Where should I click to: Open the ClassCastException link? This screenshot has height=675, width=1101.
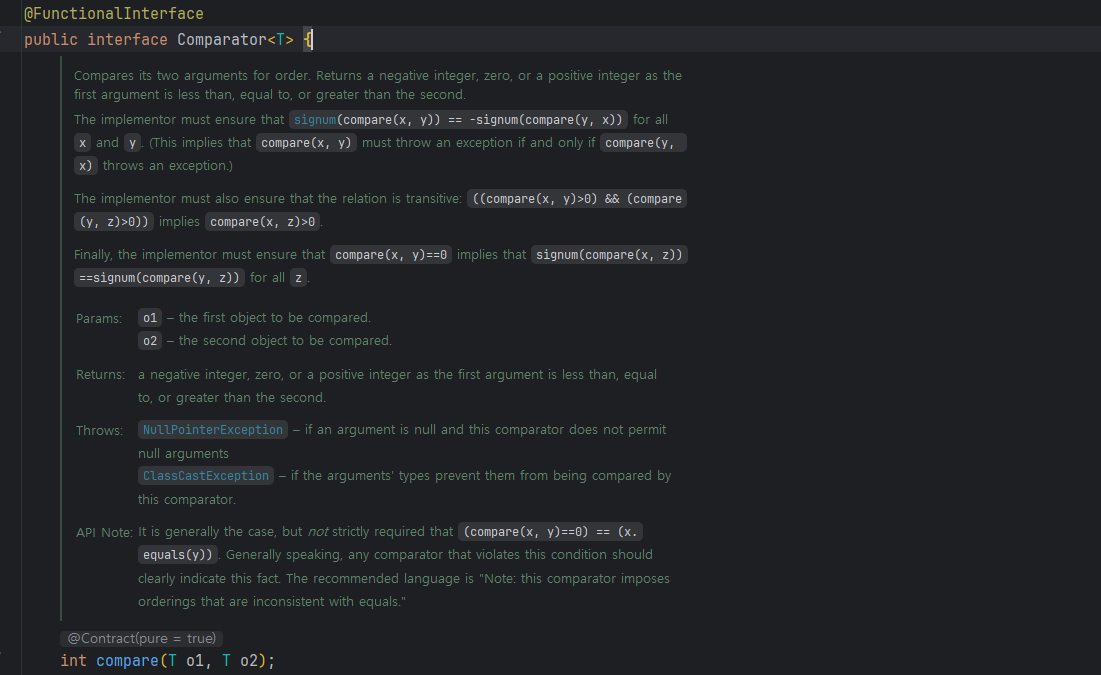[x=206, y=476]
